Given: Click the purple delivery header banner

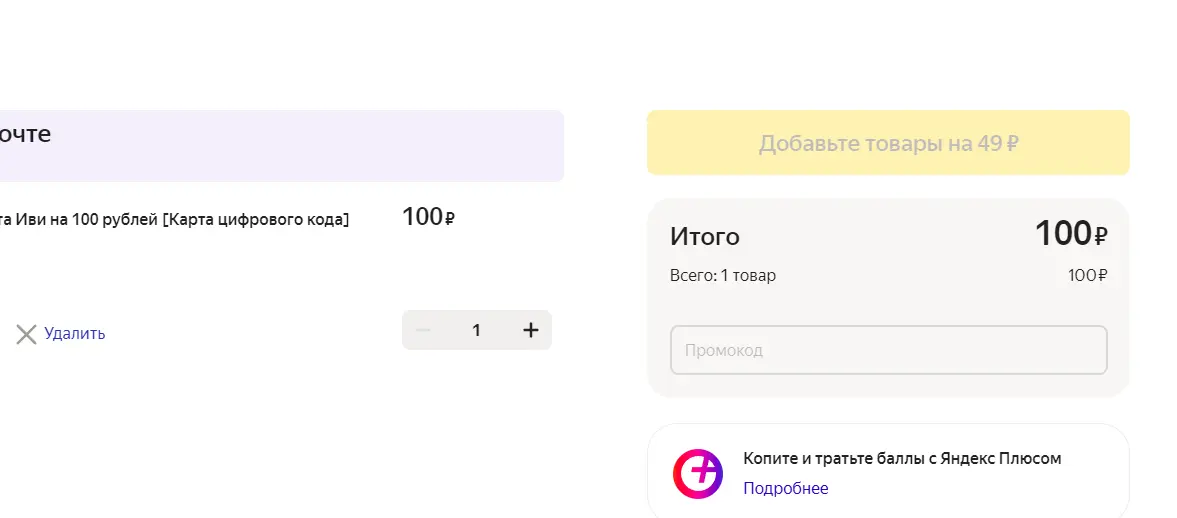Looking at the screenshot, I should (x=281, y=146).
